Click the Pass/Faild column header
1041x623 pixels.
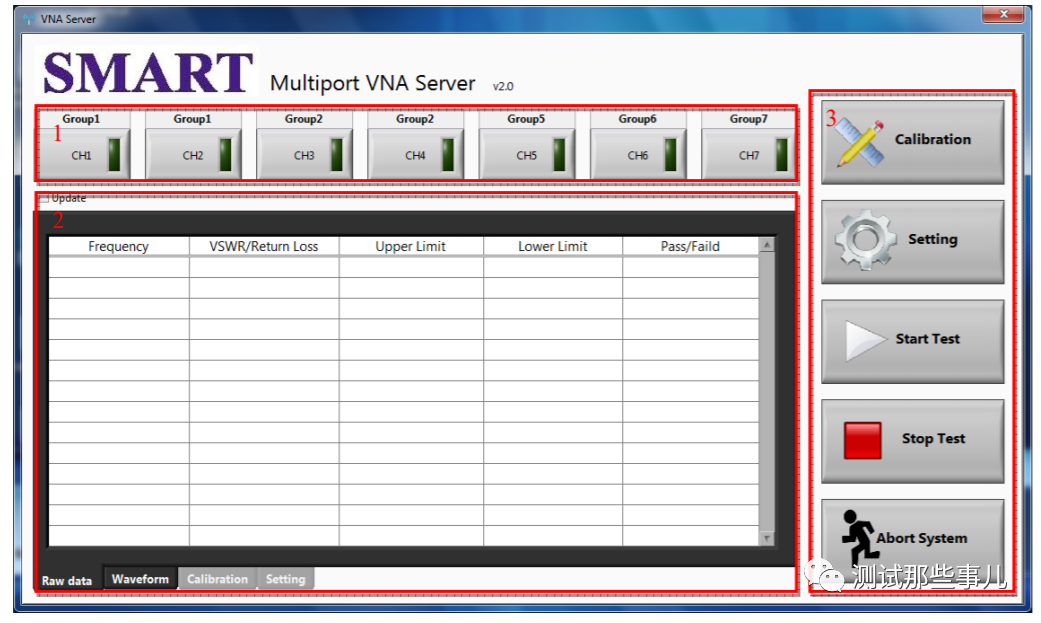coord(690,246)
